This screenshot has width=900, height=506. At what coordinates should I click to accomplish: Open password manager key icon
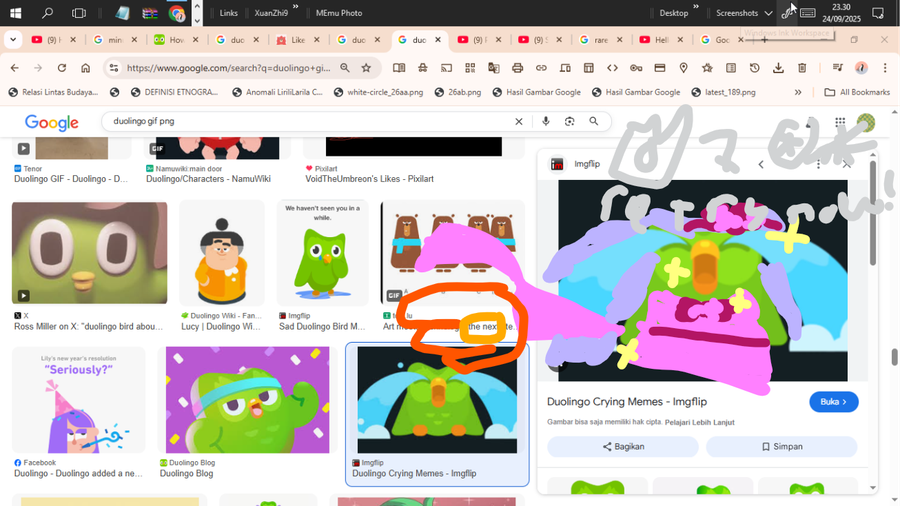[x=636, y=68]
